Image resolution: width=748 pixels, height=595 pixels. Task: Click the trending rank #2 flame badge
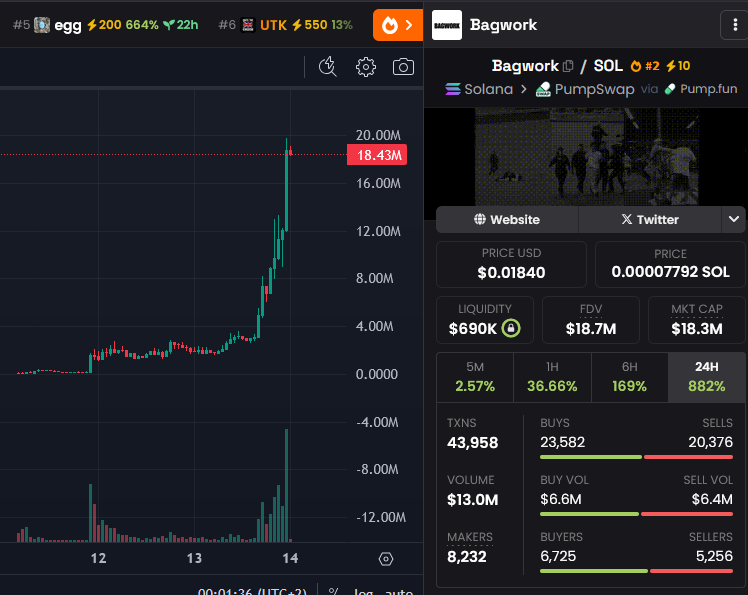point(645,66)
